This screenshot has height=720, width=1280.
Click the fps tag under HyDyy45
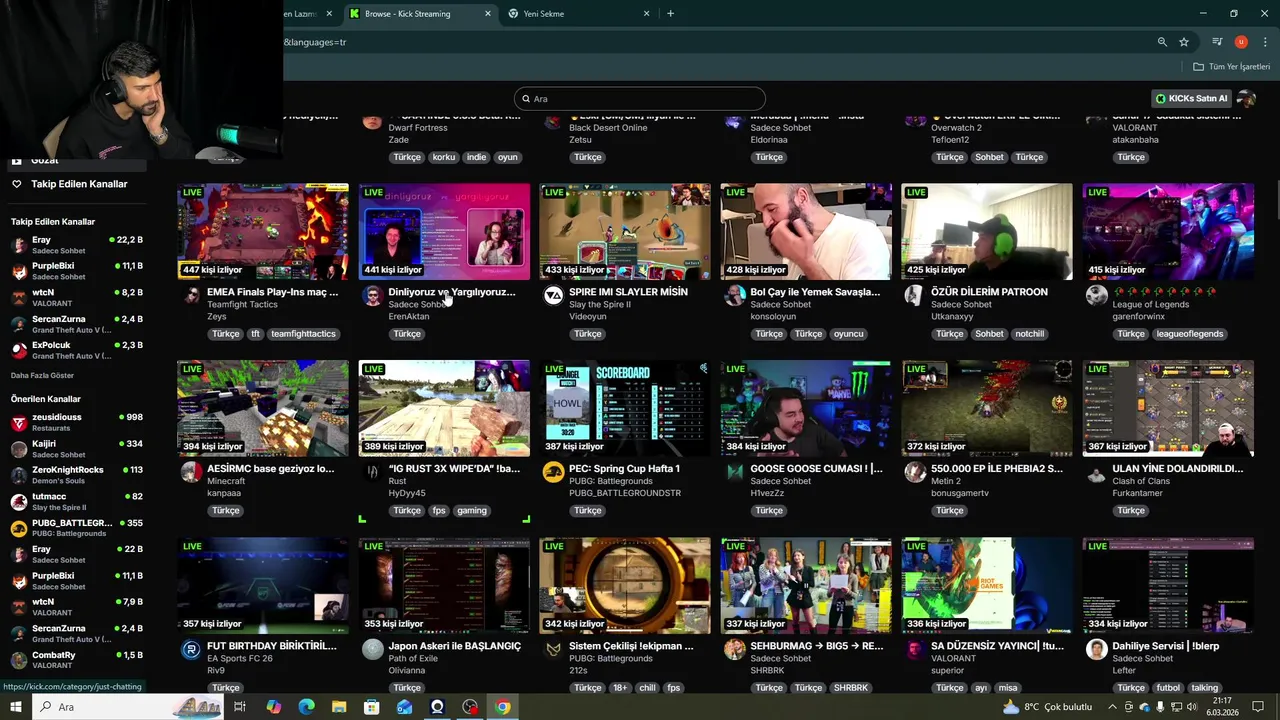(x=438, y=511)
